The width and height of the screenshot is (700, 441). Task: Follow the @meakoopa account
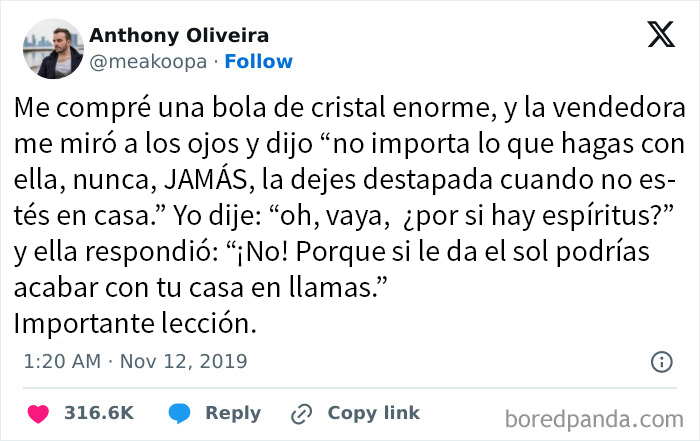pyautogui.click(x=258, y=61)
